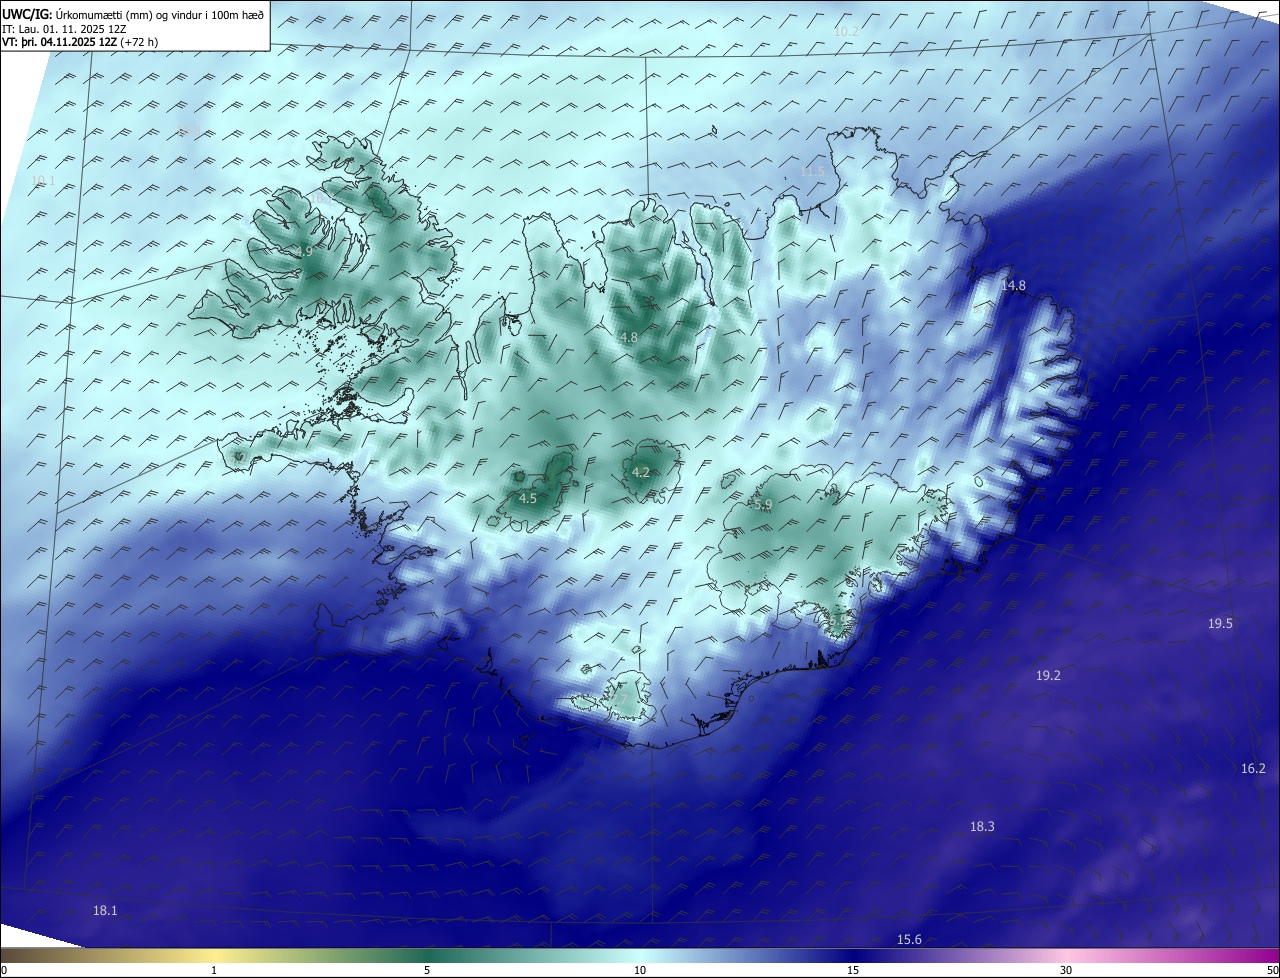Click the 'VT: þri. 04.11.2025 12Z (+72 h)' line
The height and width of the screenshot is (978, 1280).
point(80,42)
